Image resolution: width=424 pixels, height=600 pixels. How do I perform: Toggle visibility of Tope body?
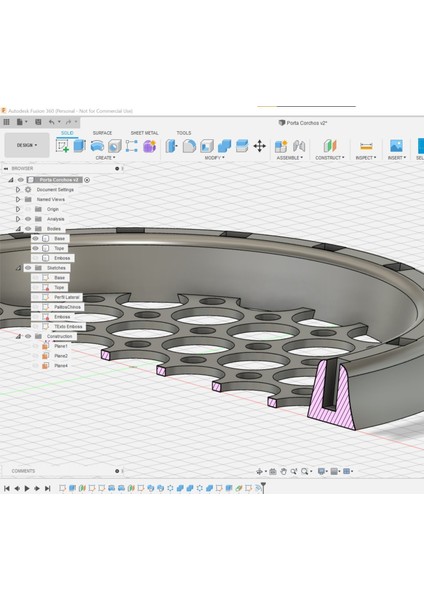36,248
